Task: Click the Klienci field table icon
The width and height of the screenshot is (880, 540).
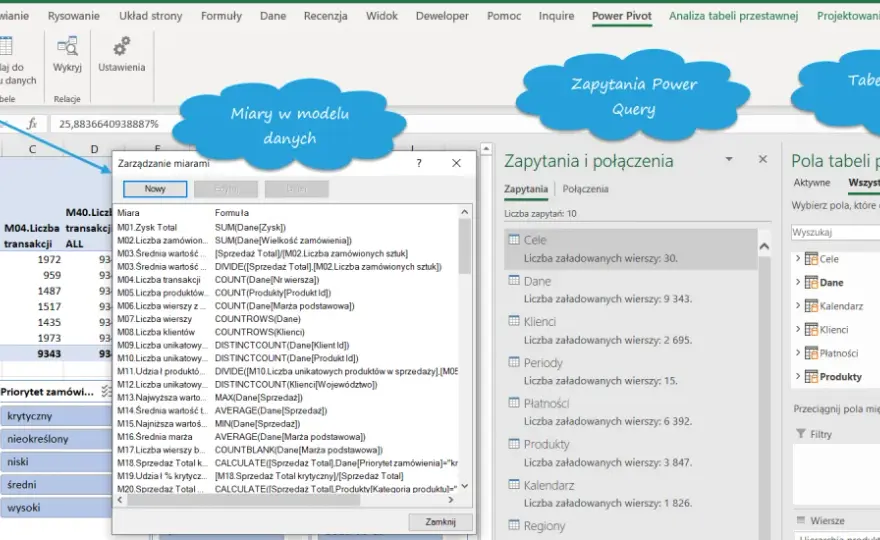Action: (811, 330)
